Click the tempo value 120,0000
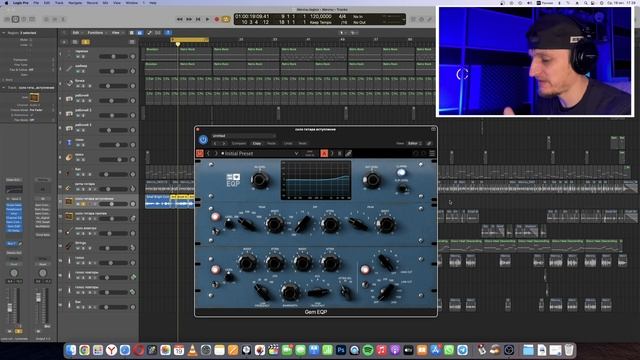 tap(321, 16)
